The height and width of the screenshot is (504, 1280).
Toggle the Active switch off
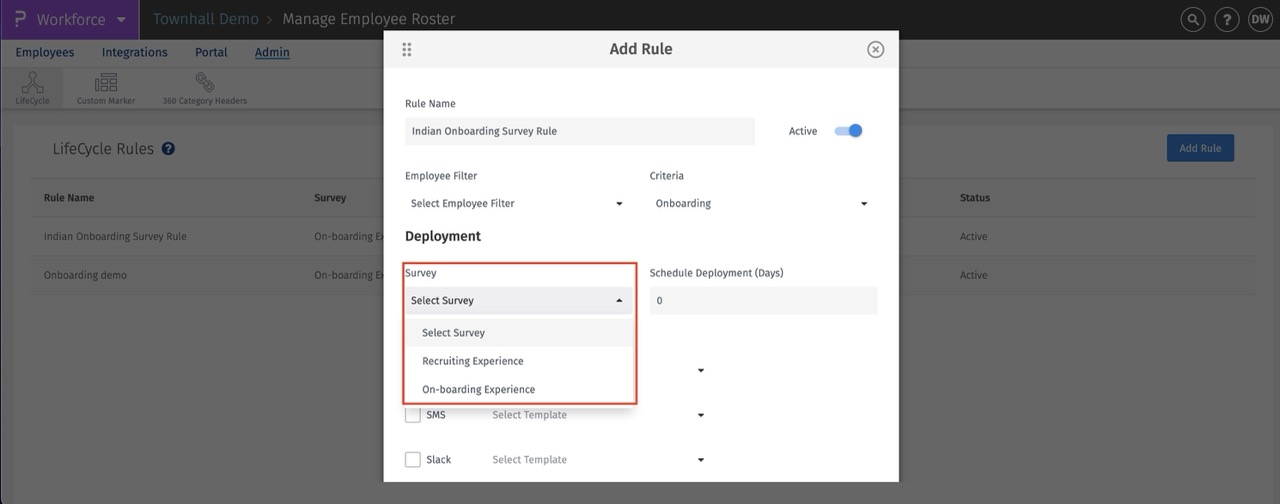pyautogui.click(x=848, y=131)
